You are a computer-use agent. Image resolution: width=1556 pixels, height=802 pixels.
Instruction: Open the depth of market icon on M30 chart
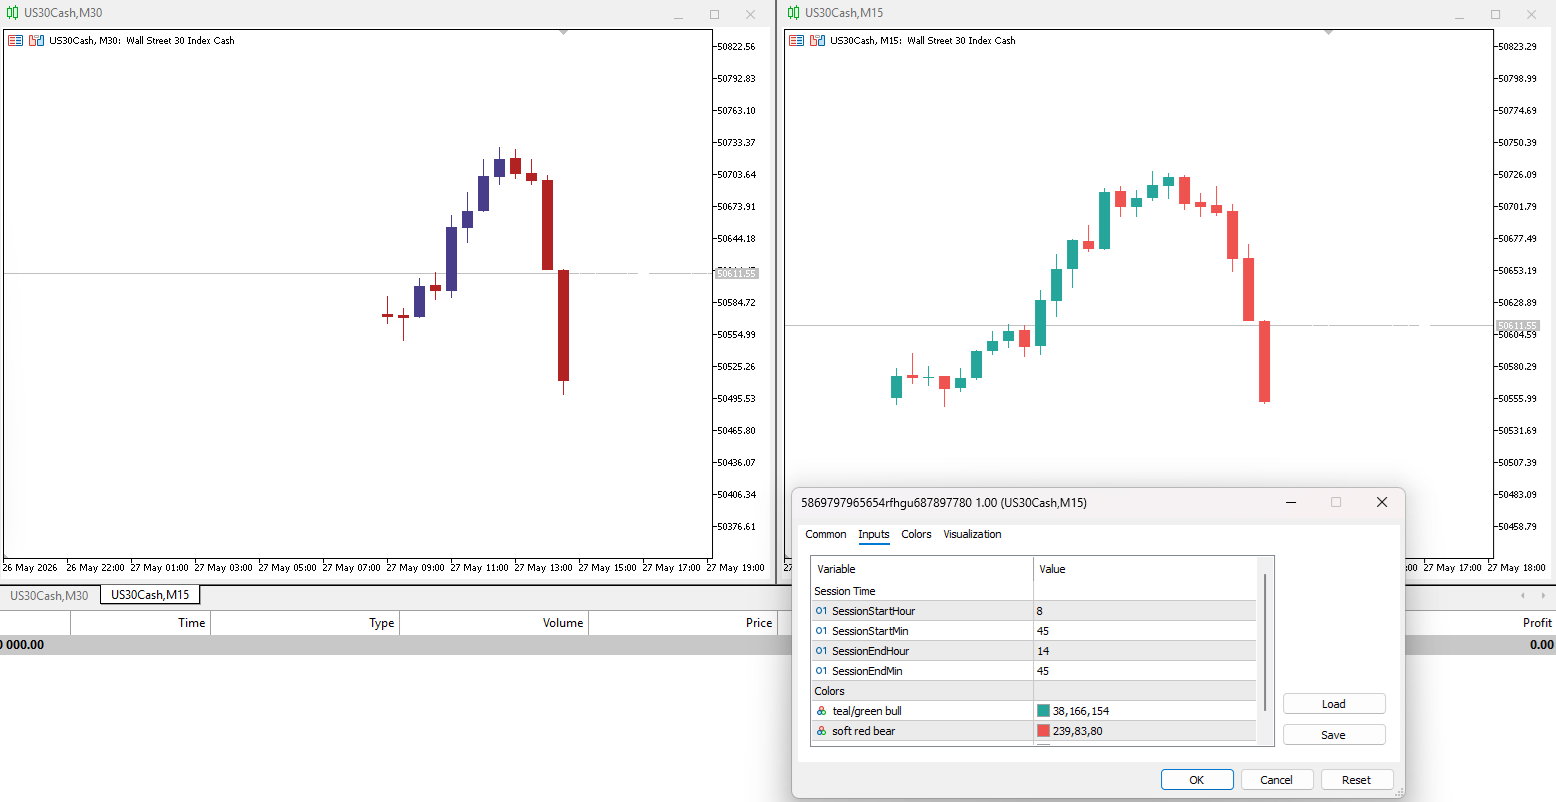37,41
